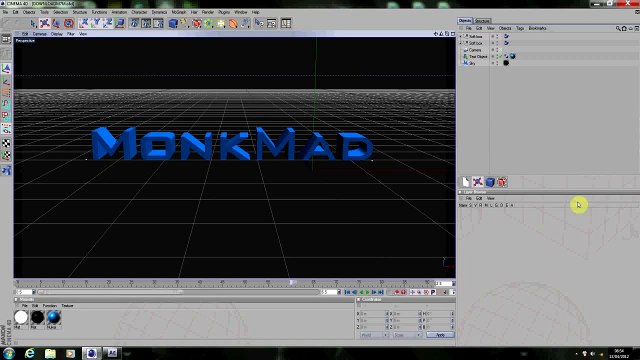The image size is (640, 360).
Task: Click the timeline current frame marker
Action: (x=292, y=282)
